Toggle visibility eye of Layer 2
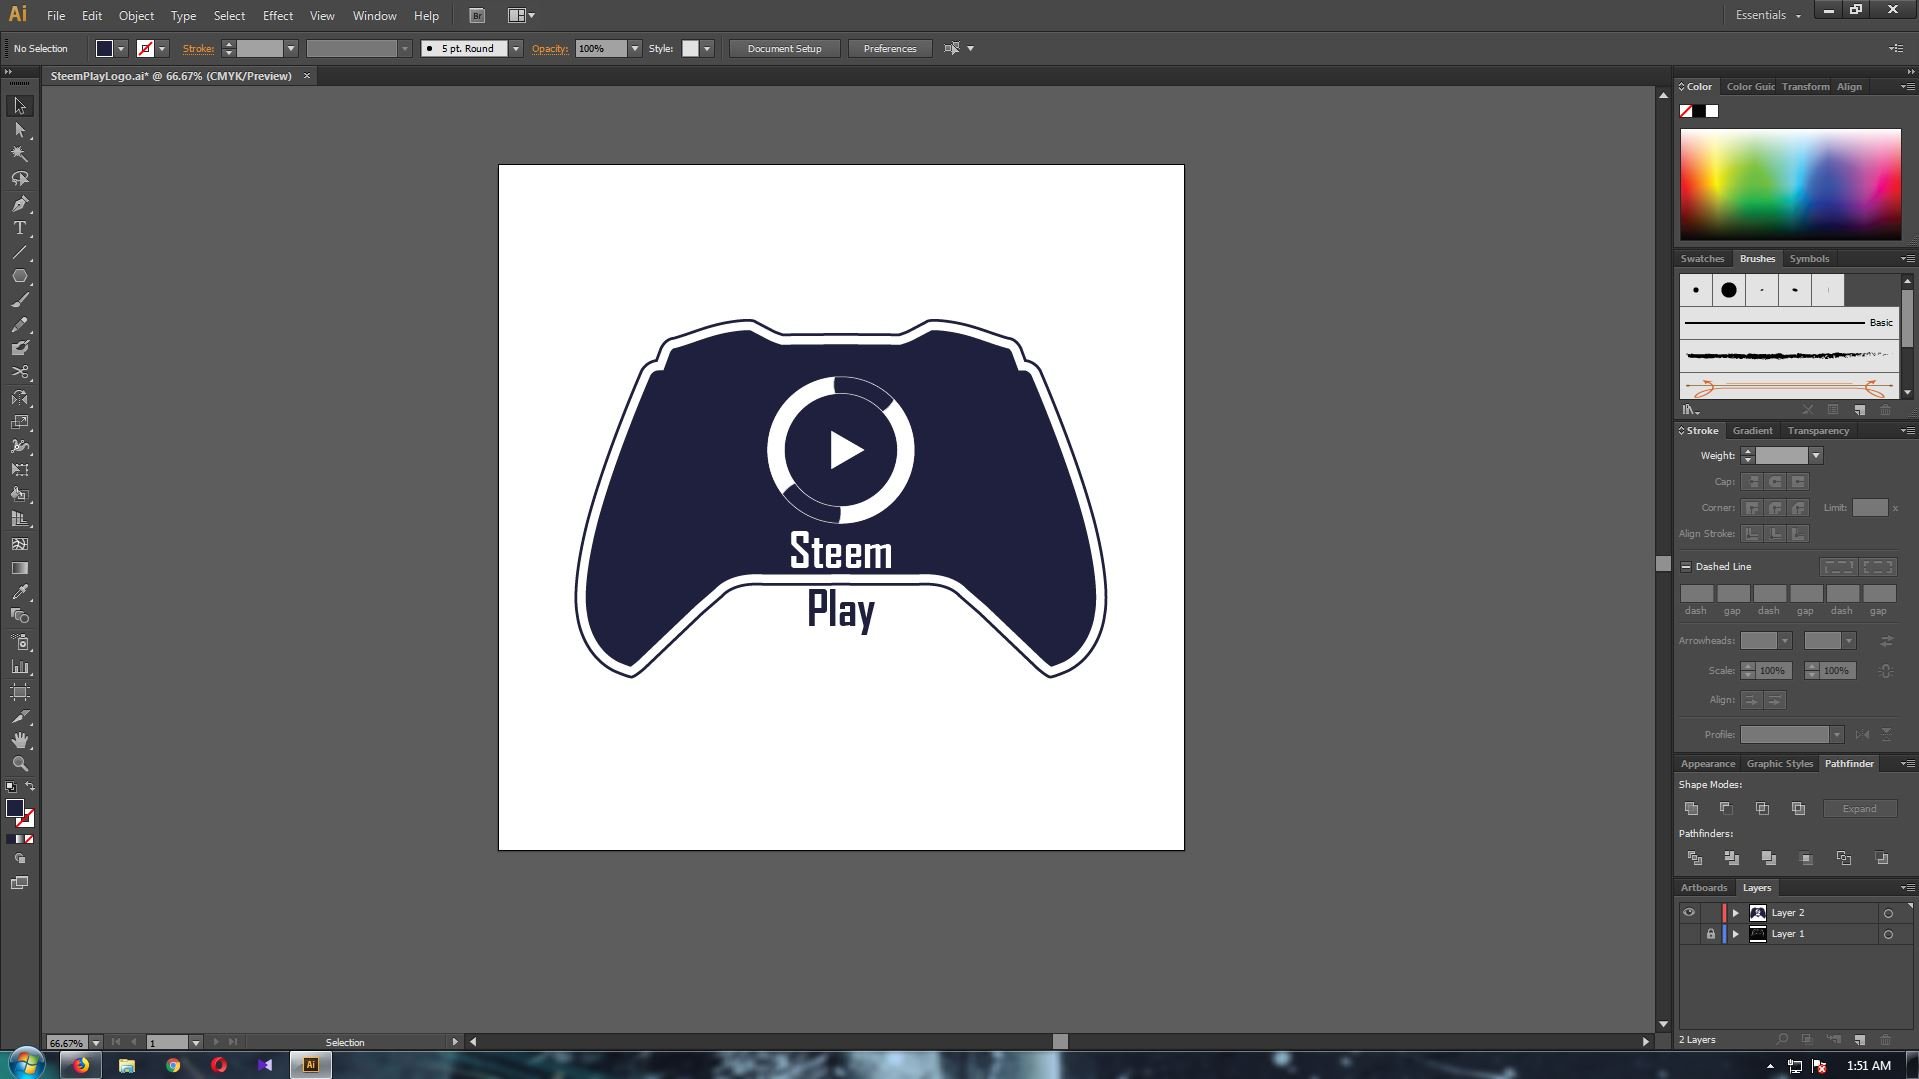This screenshot has width=1919, height=1079. tap(1689, 913)
